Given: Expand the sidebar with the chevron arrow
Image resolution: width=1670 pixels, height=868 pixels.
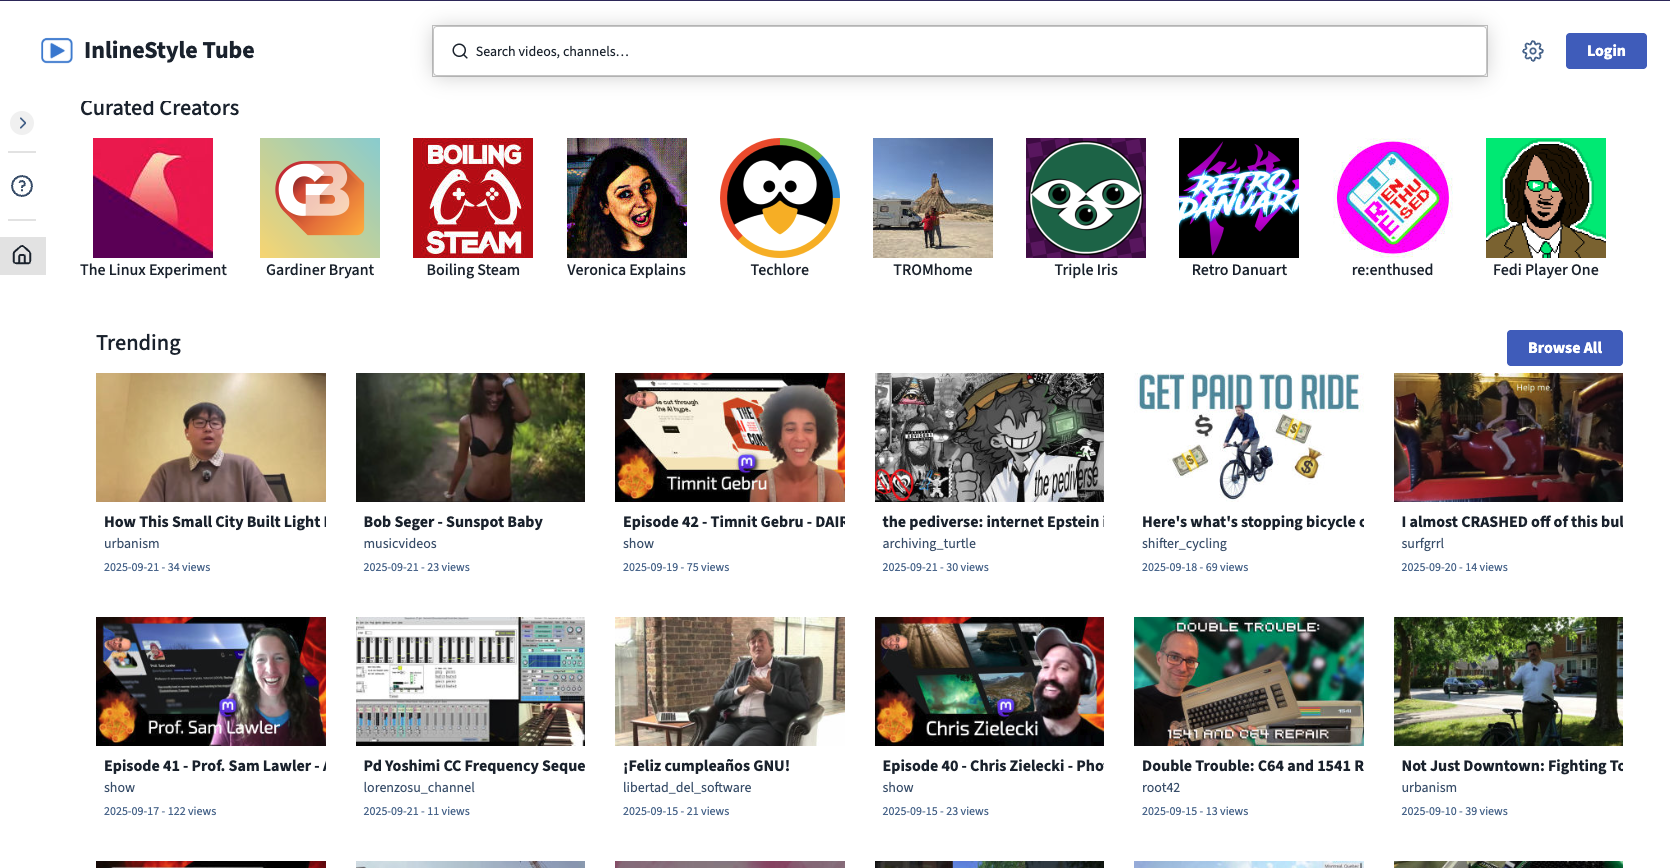Looking at the screenshot, I should point(22,123).
